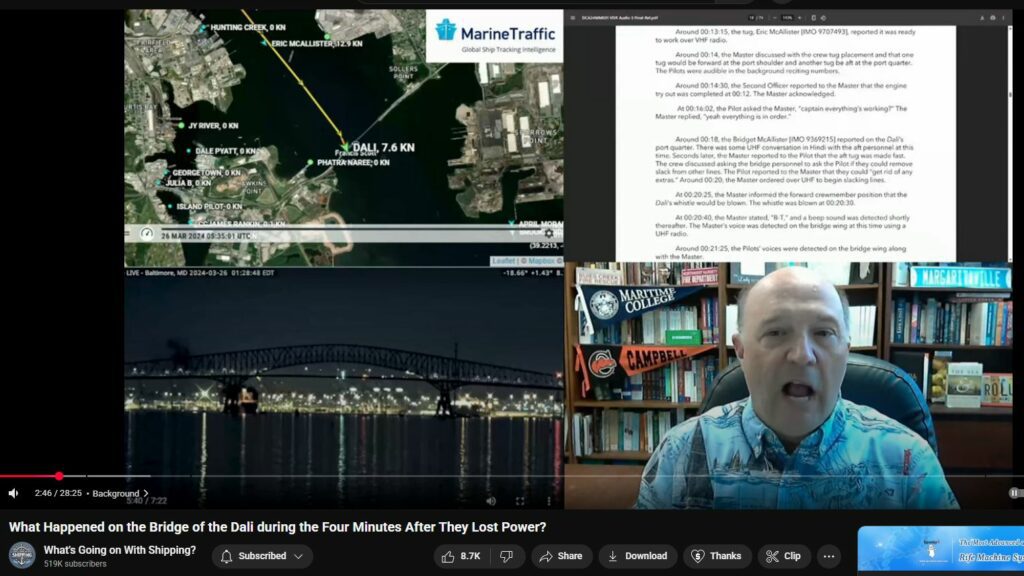This screenshot has height=576, width=1024.
Task: Zoom out the PDF with the minus icon
Action: pos(774,18)
